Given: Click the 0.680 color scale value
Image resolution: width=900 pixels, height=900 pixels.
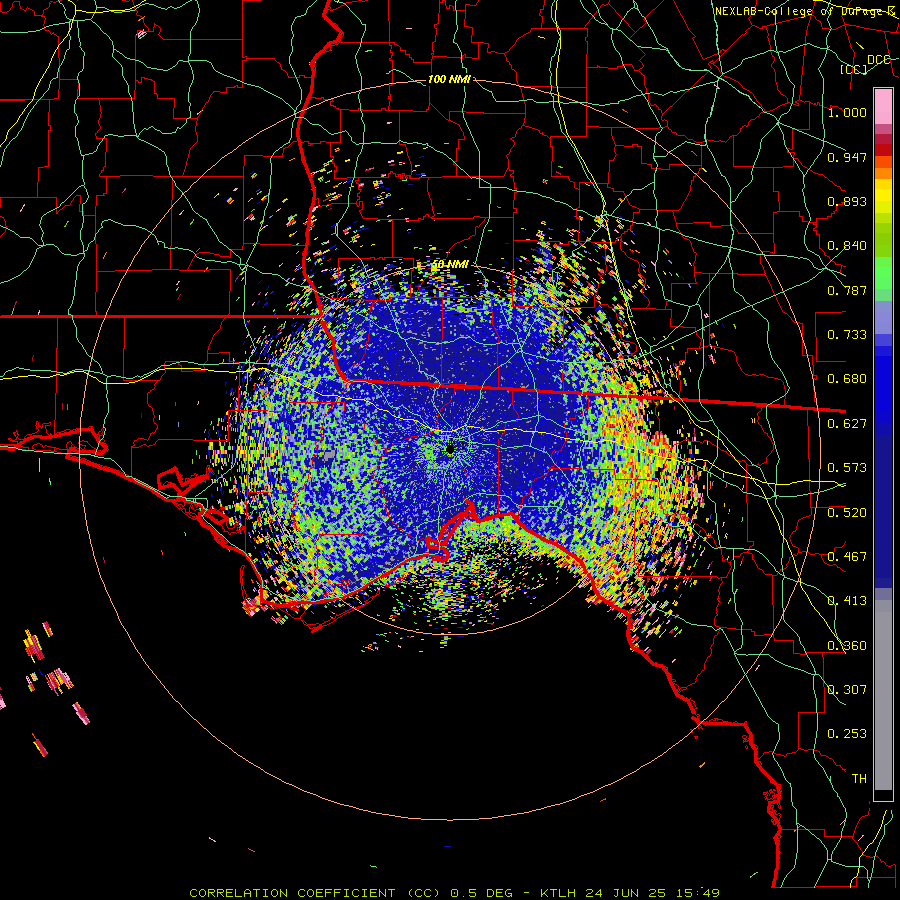Looking at the screenshot, I should click(x=847, y=379).
